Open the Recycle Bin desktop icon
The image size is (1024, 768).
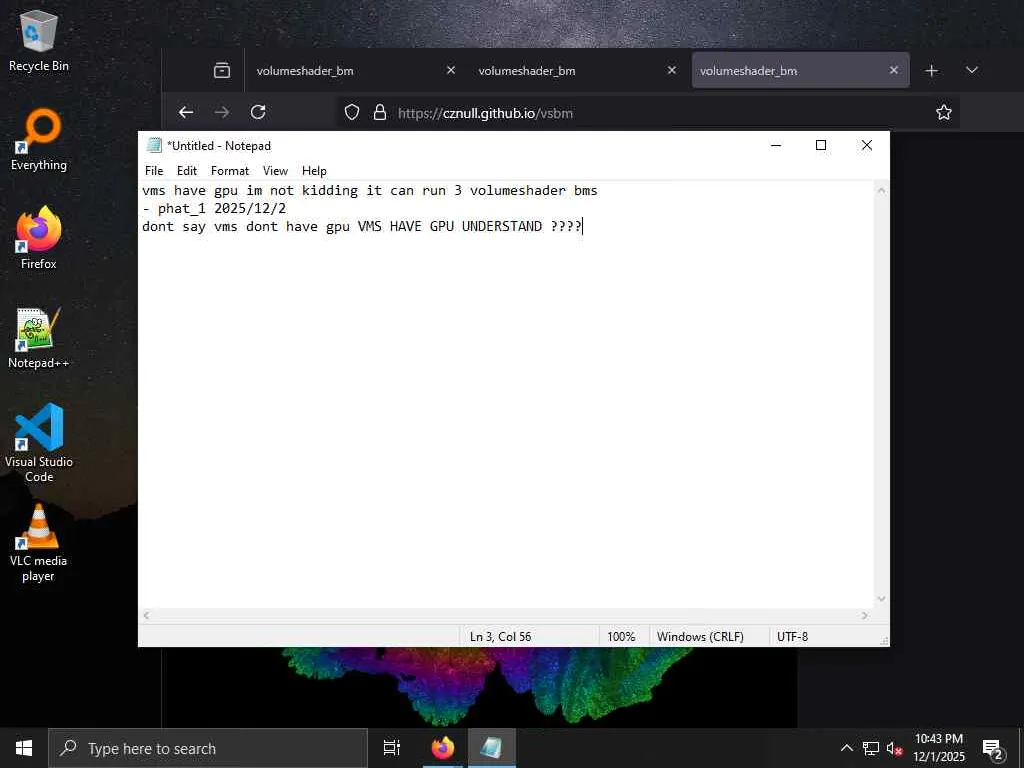click(x=39, y=42)
